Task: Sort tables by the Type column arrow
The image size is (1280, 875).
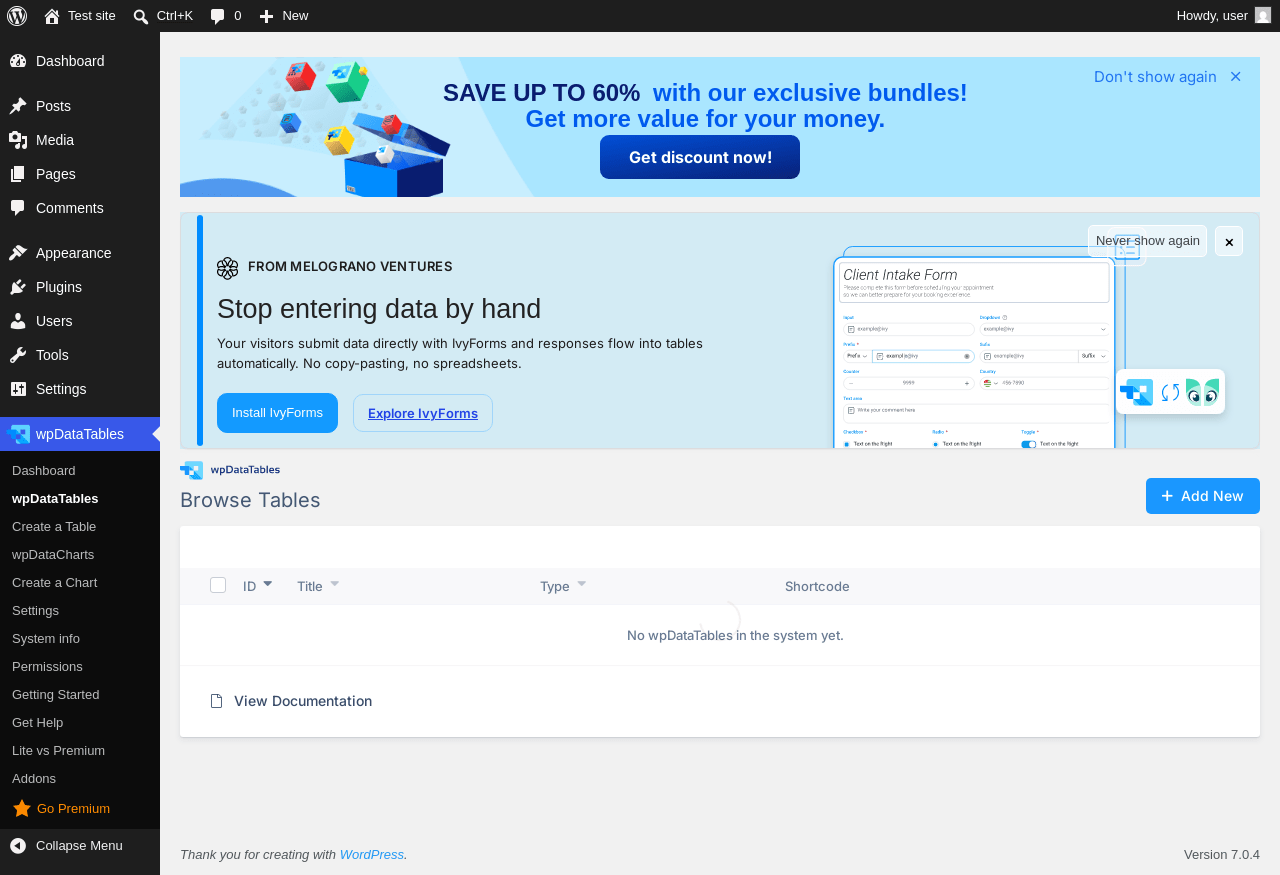Action: click(x=581, y=583)
